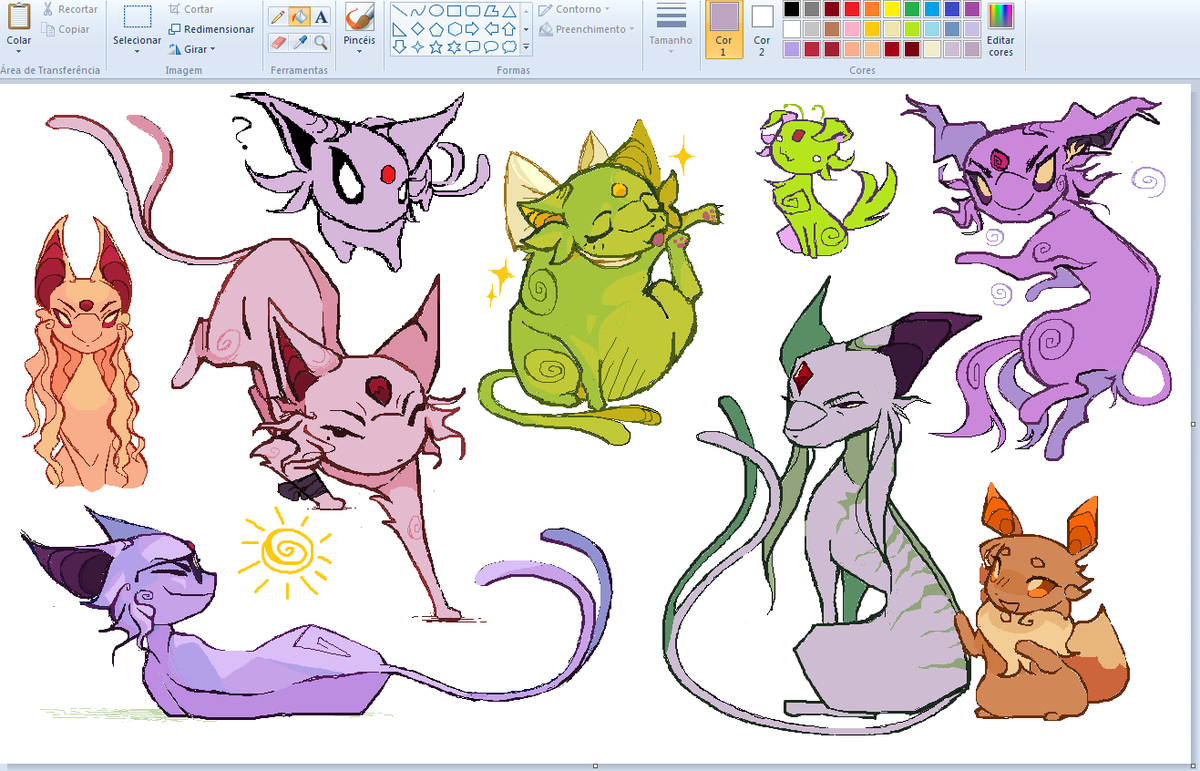
Task: Select the Right arrow shape
Action: click(x=473, y=29)
